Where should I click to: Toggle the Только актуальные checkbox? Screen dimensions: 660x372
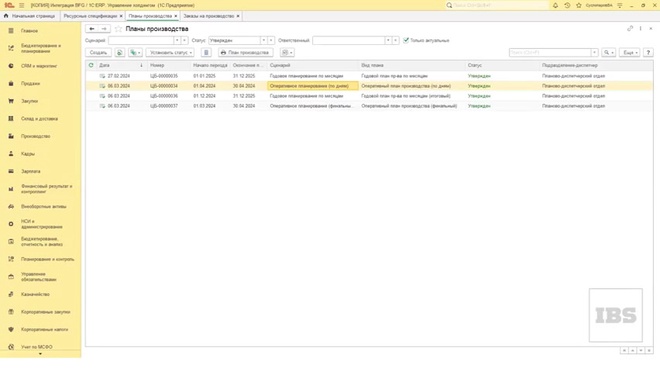coord(406,40)
